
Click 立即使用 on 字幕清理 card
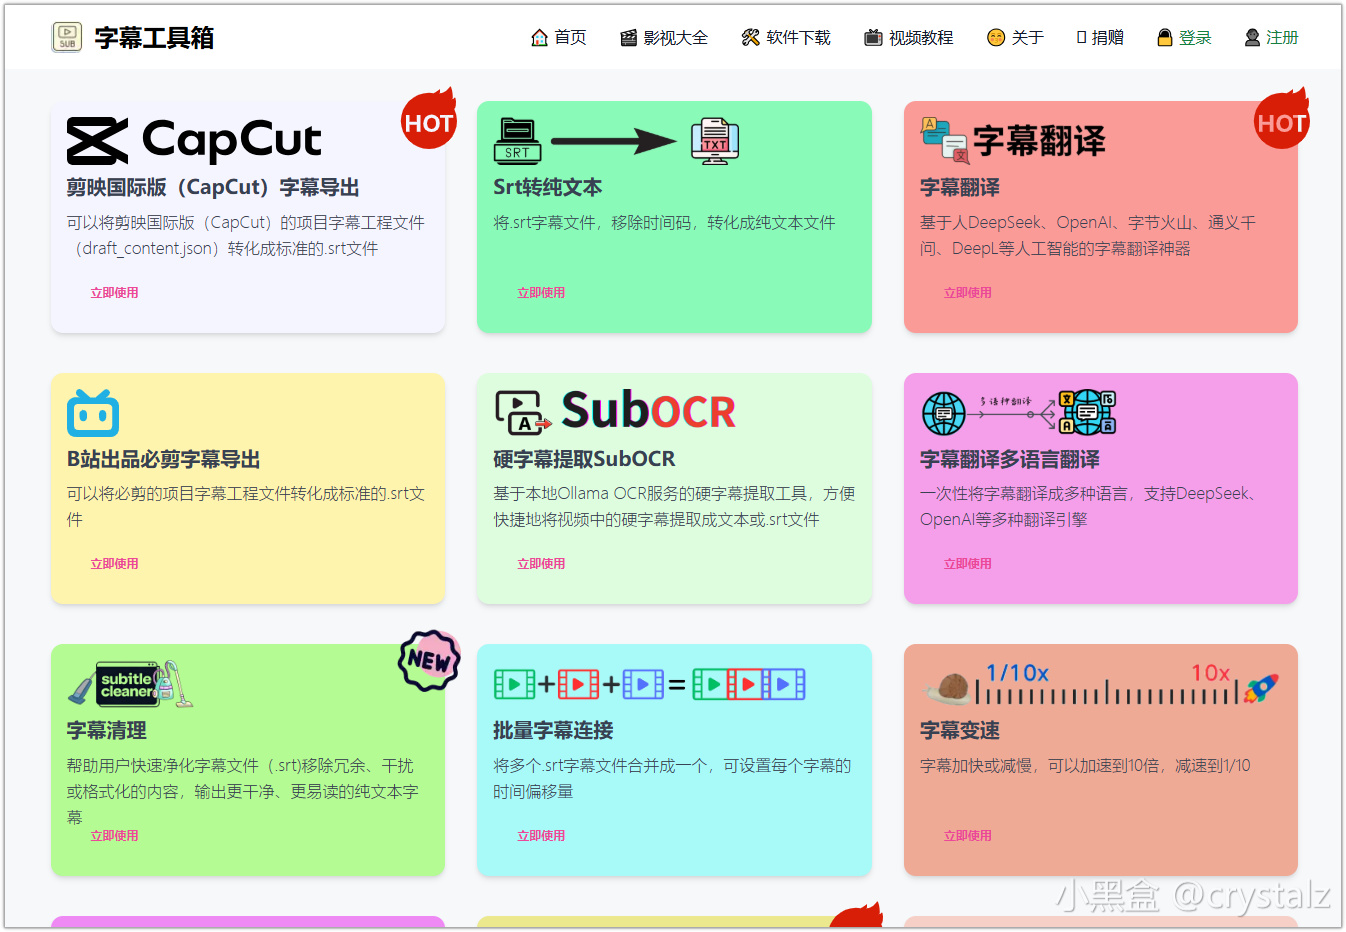pyautogui.click(x=114, y=836)
